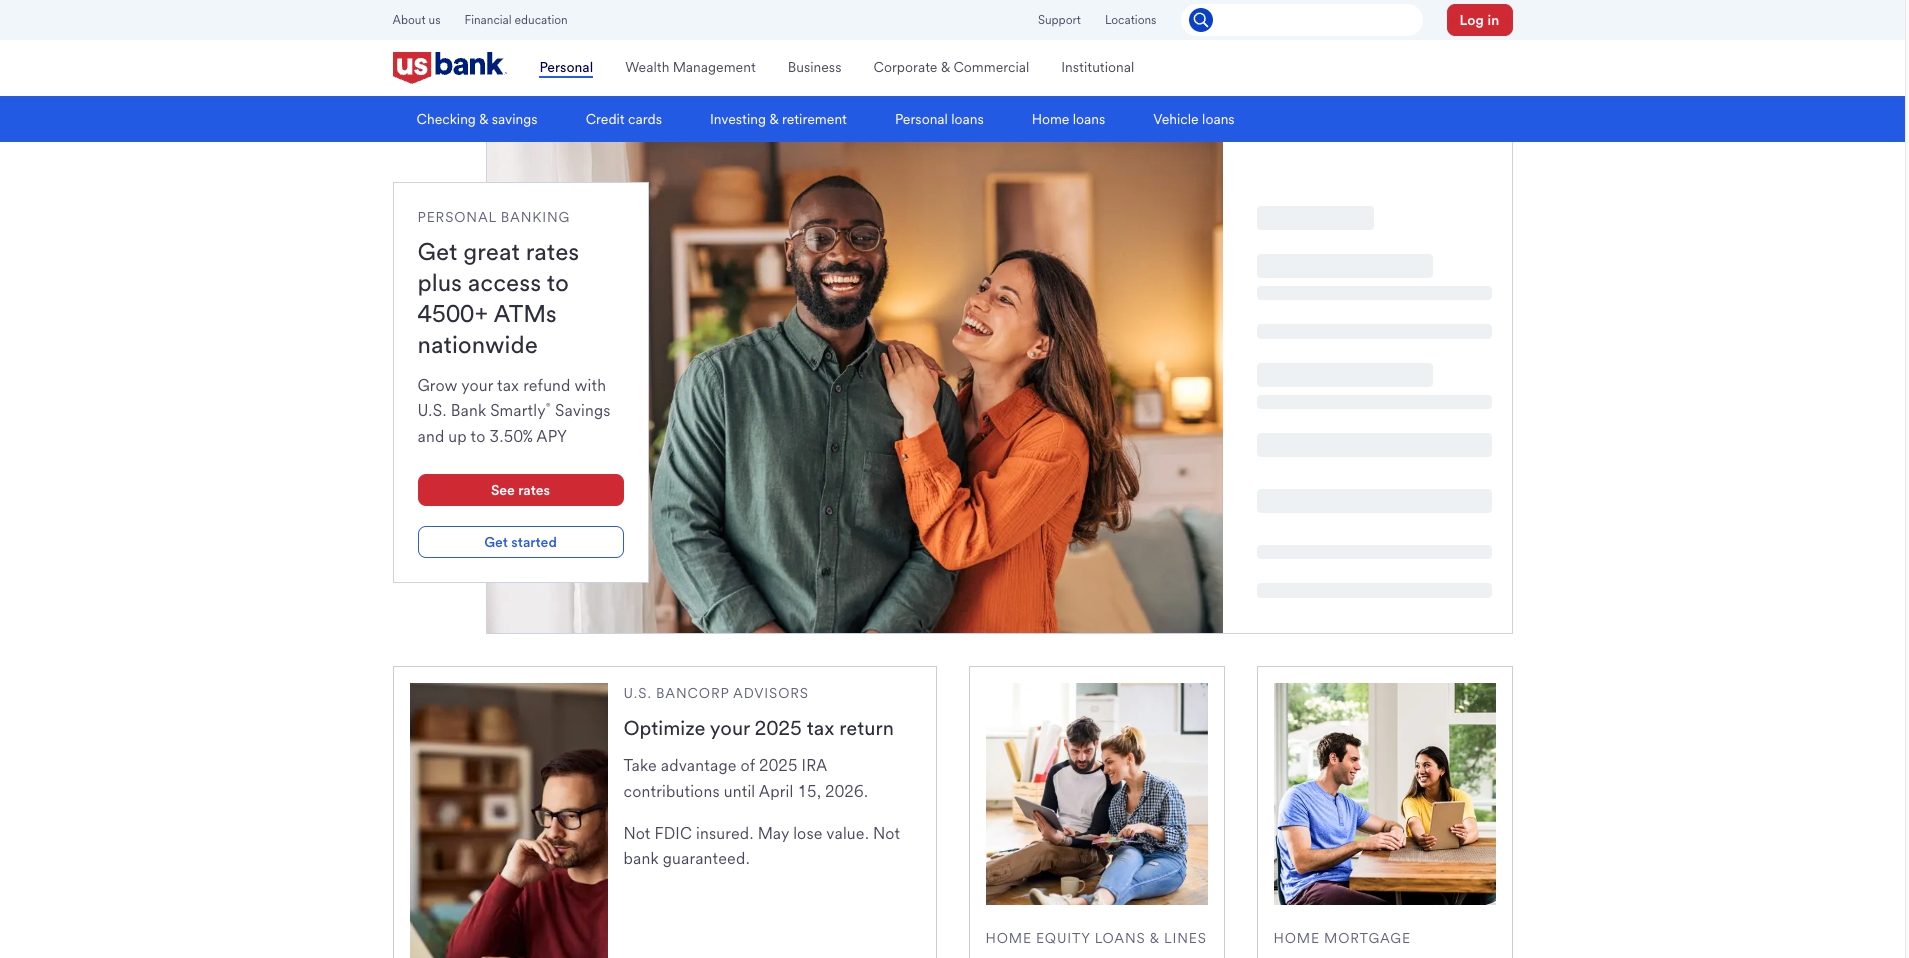Screen dimensions: 1909x958
Task: Expand the Credit cards menu
Action: [x=623, y=119]
